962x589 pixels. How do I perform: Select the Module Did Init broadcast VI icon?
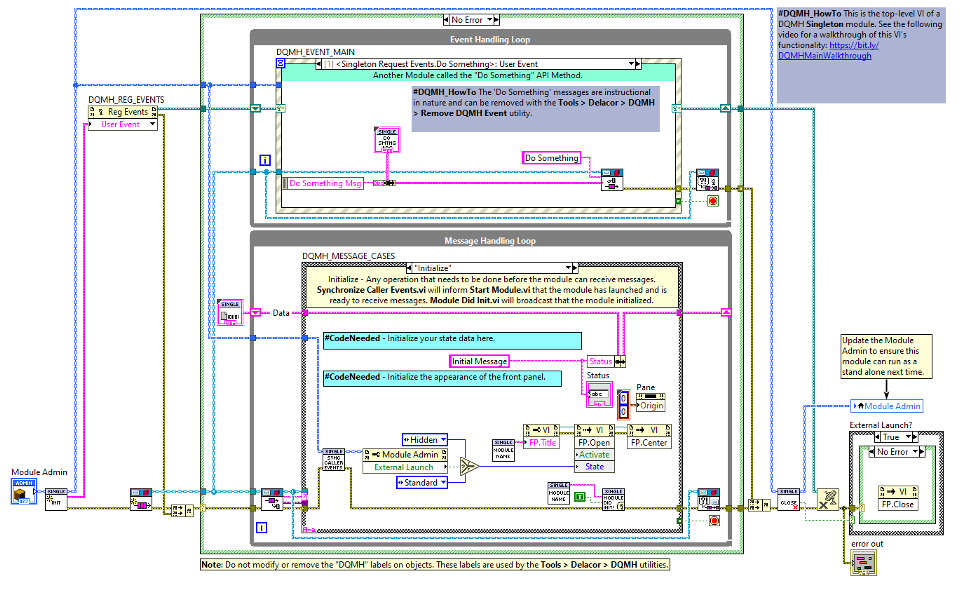coord(613,500)
